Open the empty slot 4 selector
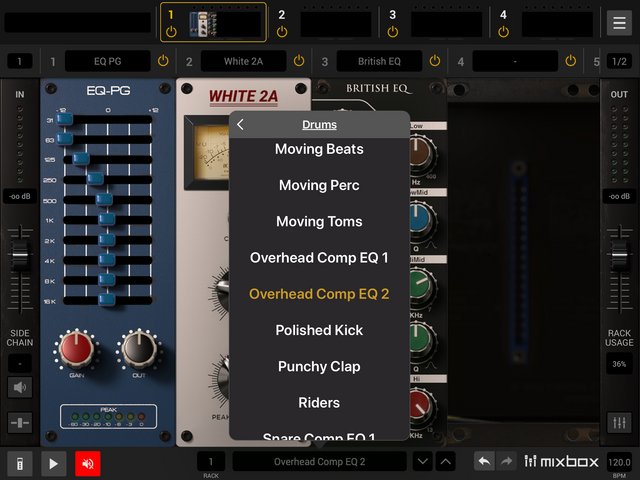640x480 pixels. click(x=515, y=61)
